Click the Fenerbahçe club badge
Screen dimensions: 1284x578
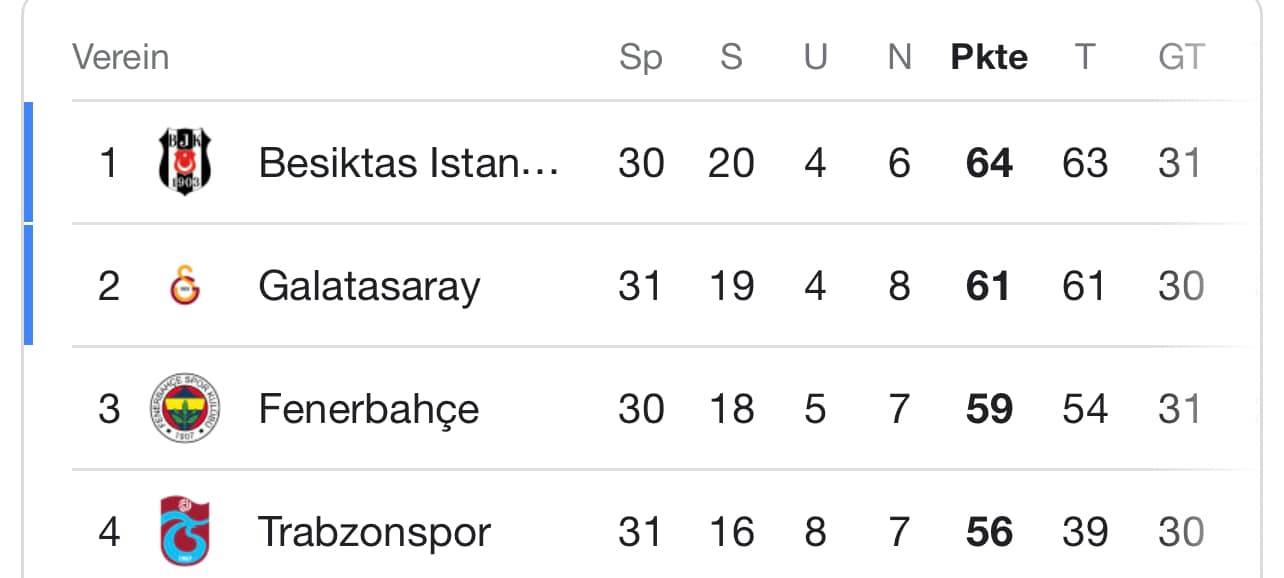tap(185, 409)
